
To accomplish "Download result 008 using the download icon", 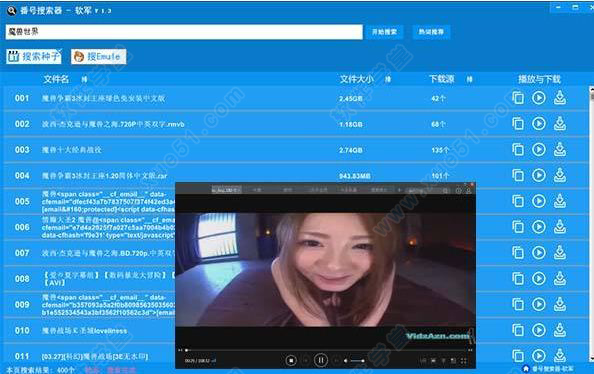I will click(560, 278).
